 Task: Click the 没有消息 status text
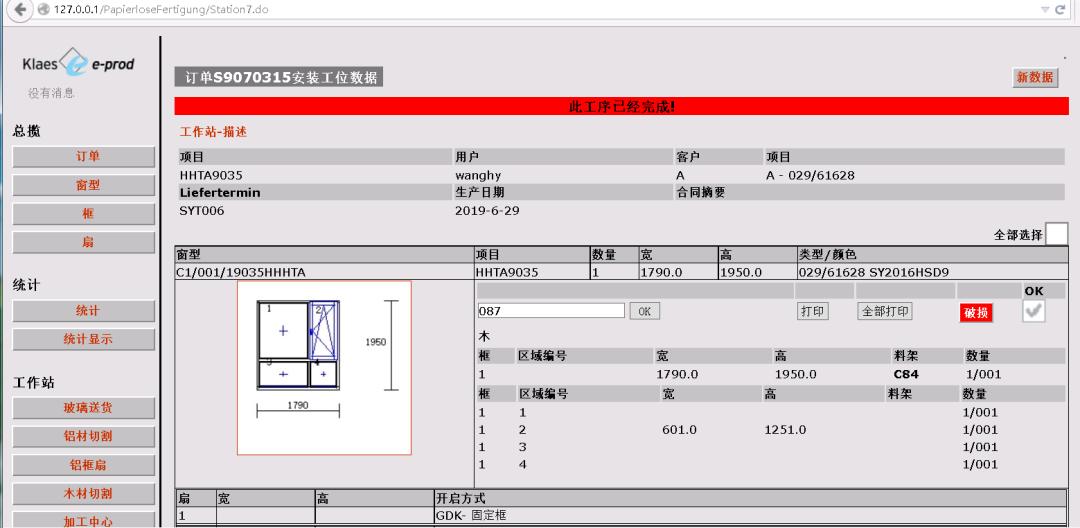pos(51,93)
